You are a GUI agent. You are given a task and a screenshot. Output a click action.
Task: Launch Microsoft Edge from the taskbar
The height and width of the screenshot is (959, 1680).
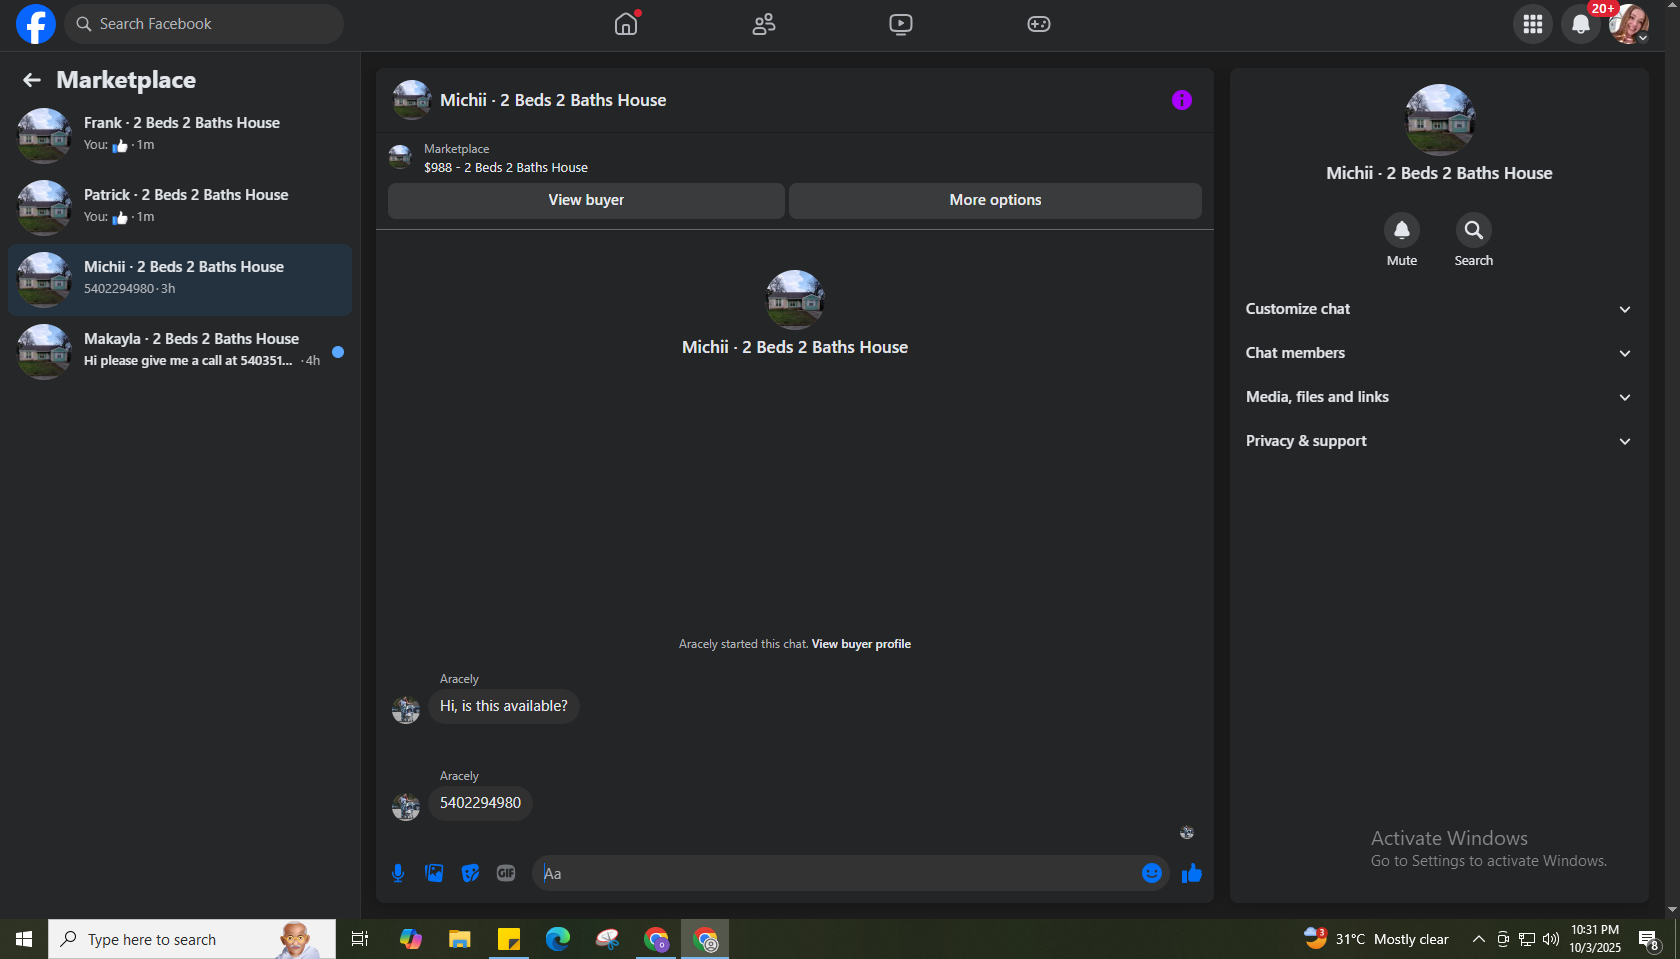[x=558, y=939]
